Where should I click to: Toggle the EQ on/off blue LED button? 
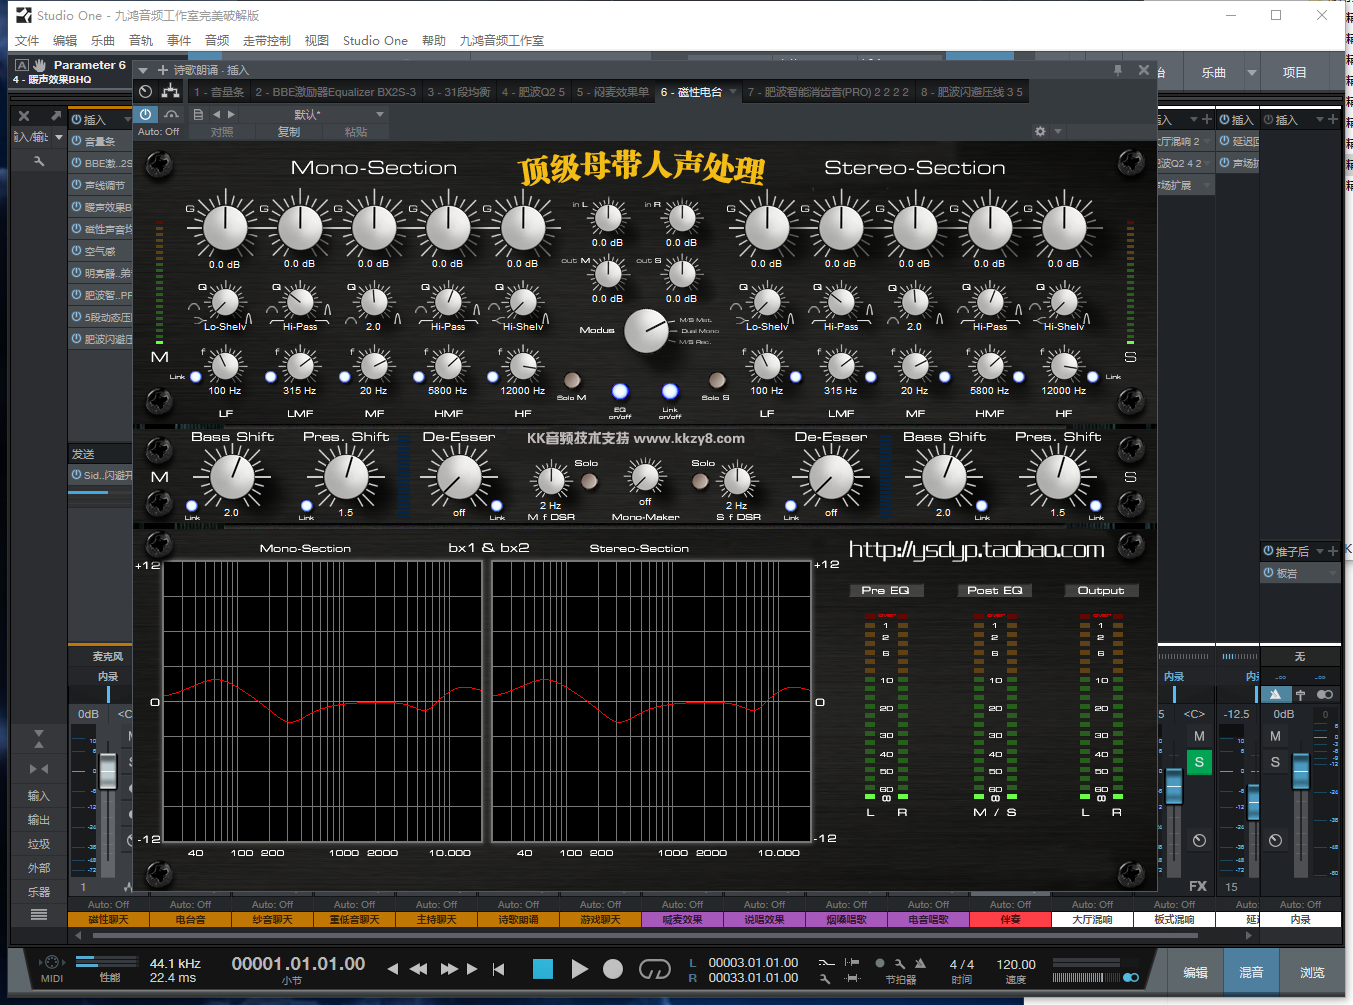point(620,391)
